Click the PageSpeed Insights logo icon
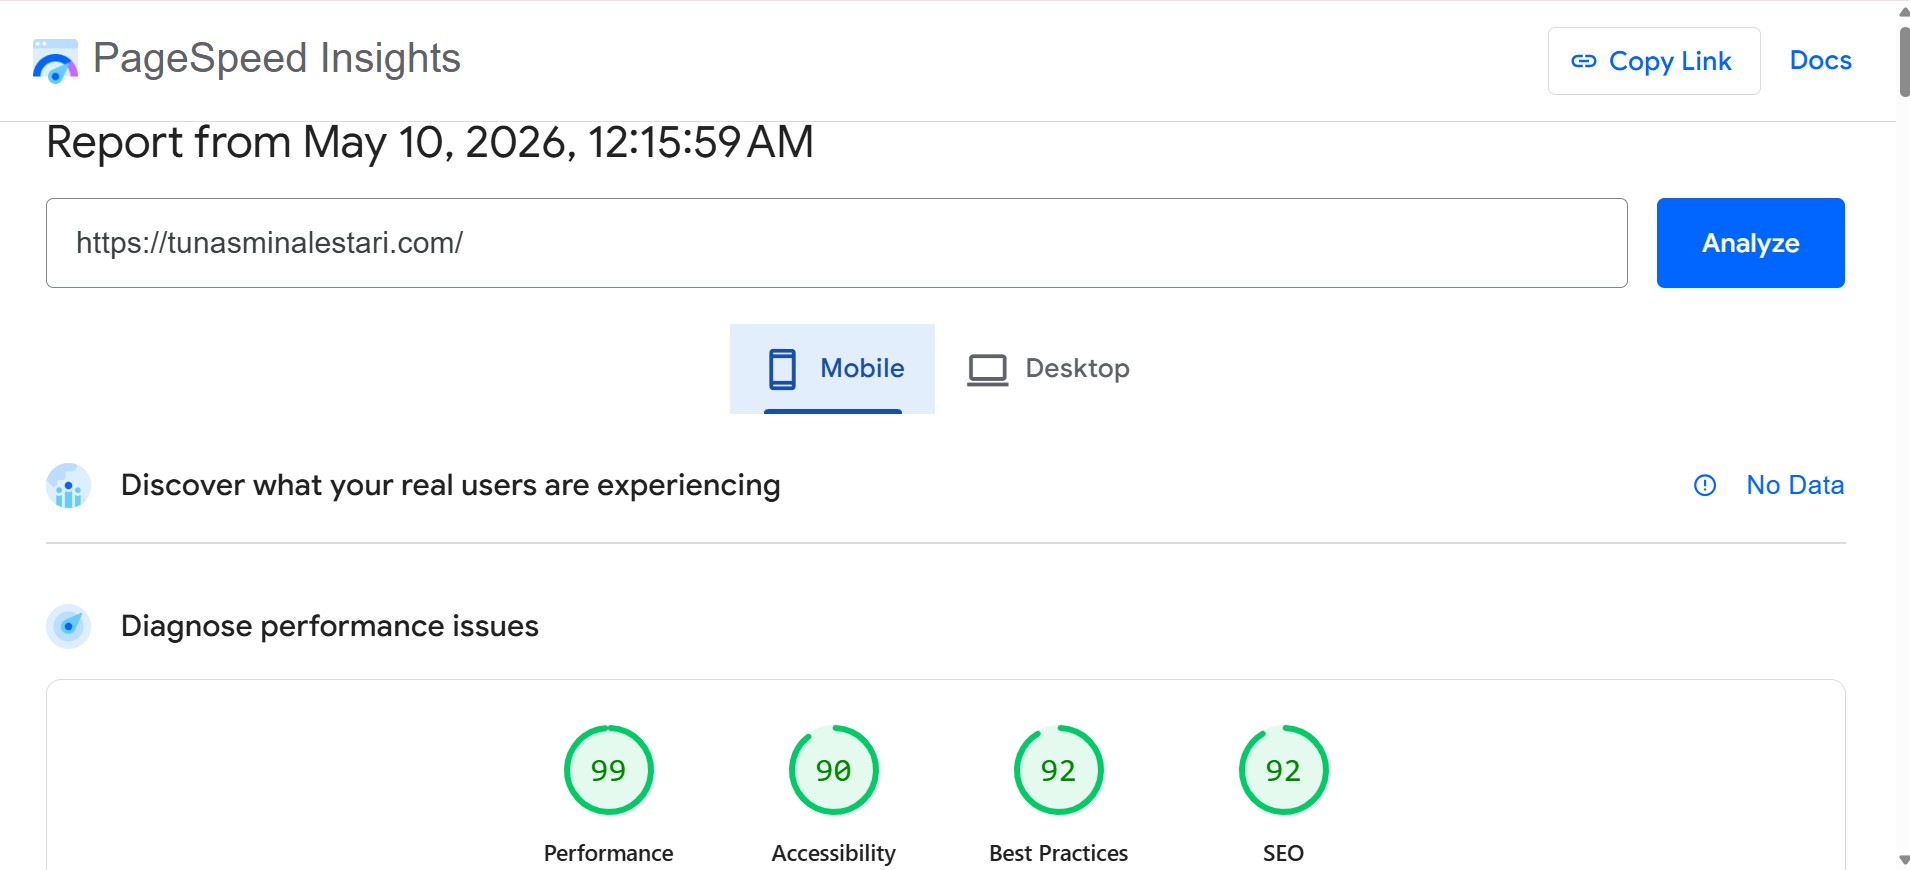 pyautogui.click(x=55, y=61)
